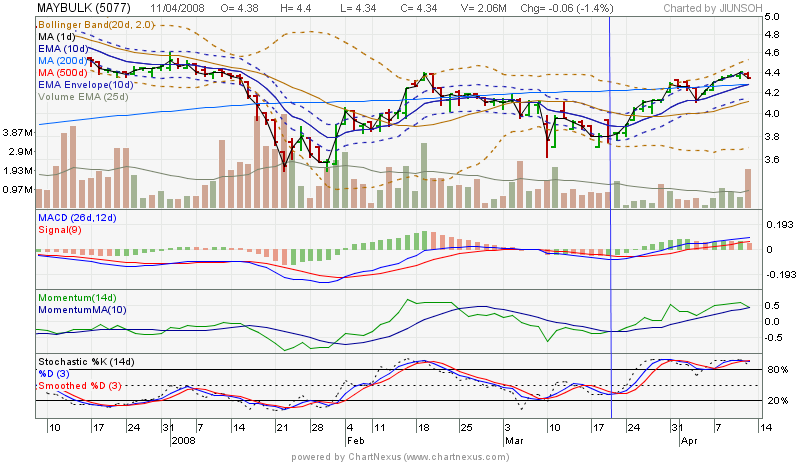
Task: Click the -0.193 MACD axis value
Action: pos(781,275)
